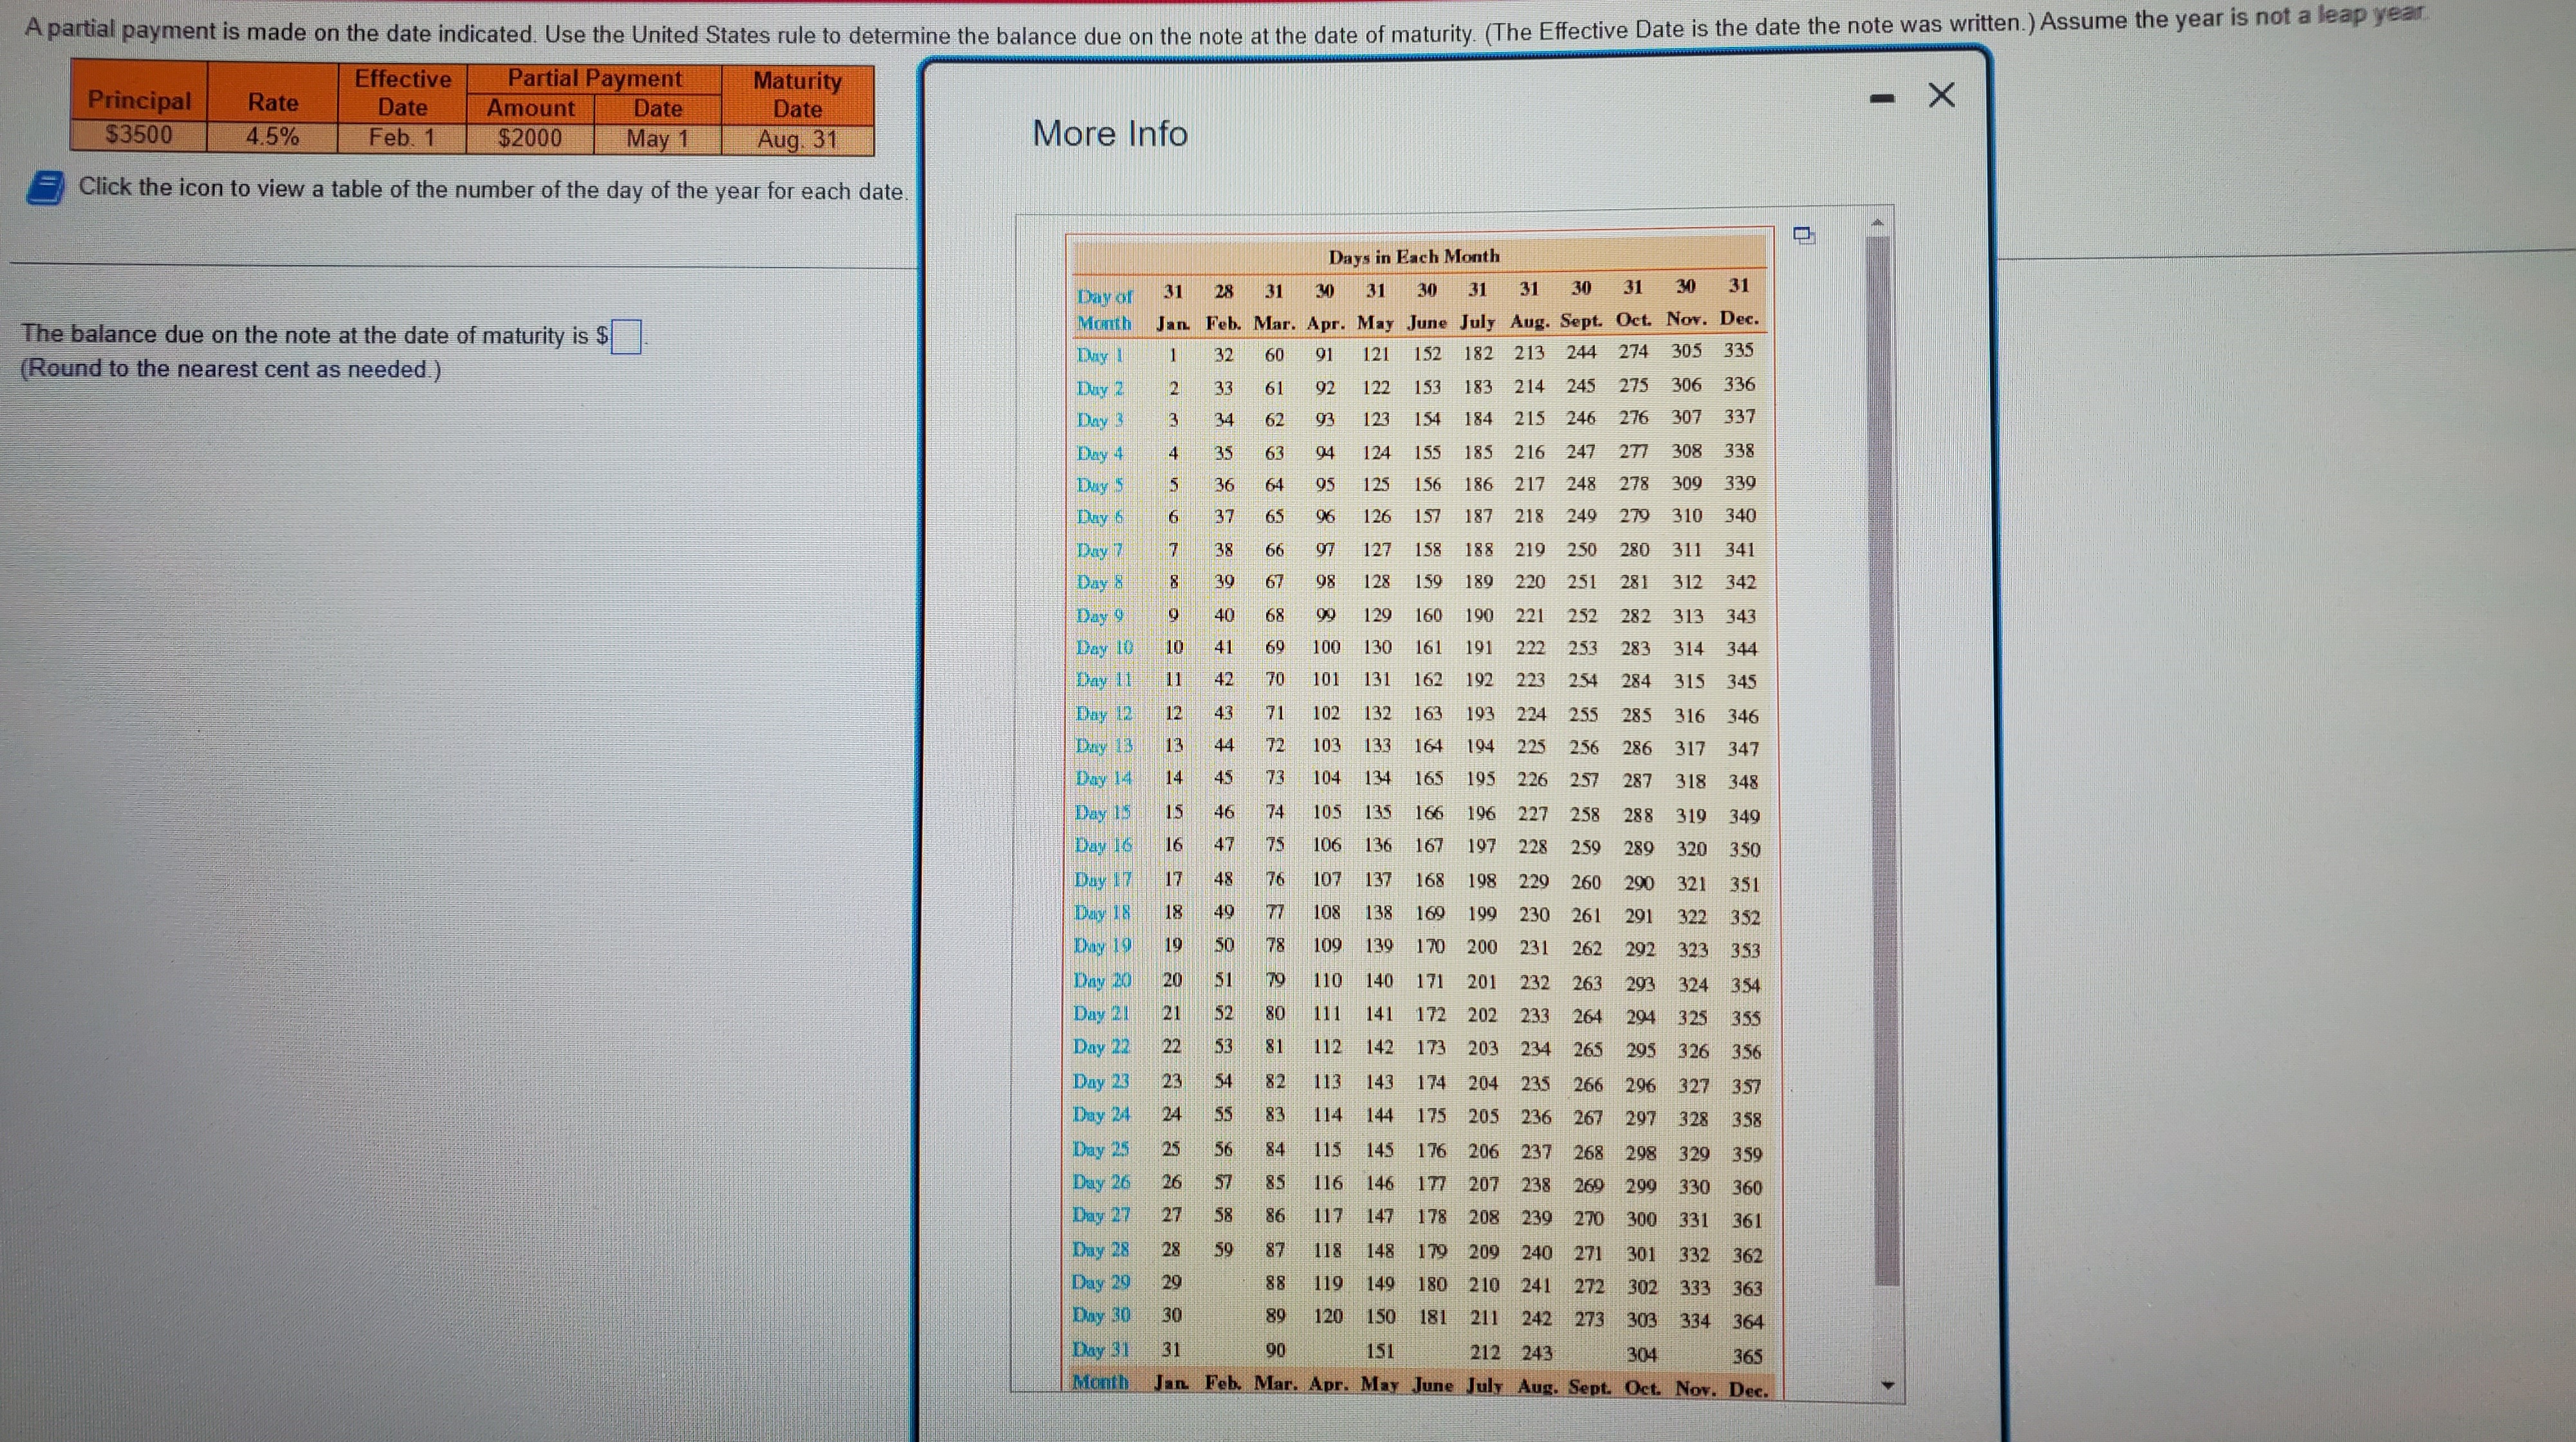Viewport: 2576px width, 1442px height.
Task: Select the May 1 partial payment date cell
Action: [657, 139]
